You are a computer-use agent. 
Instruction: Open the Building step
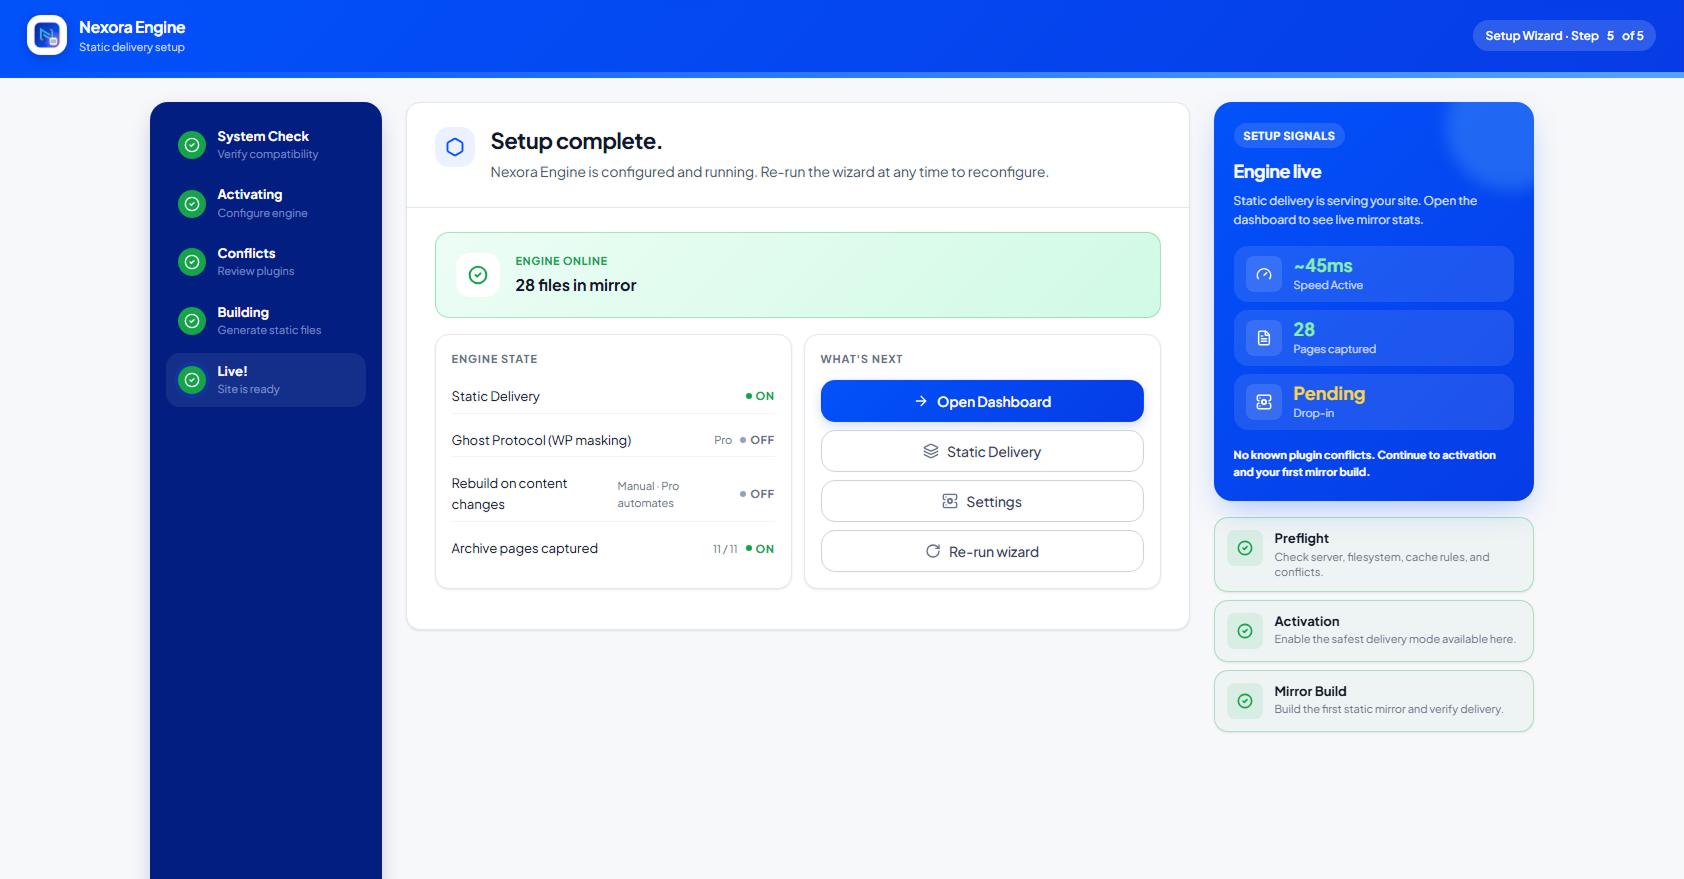pos(266,321)
